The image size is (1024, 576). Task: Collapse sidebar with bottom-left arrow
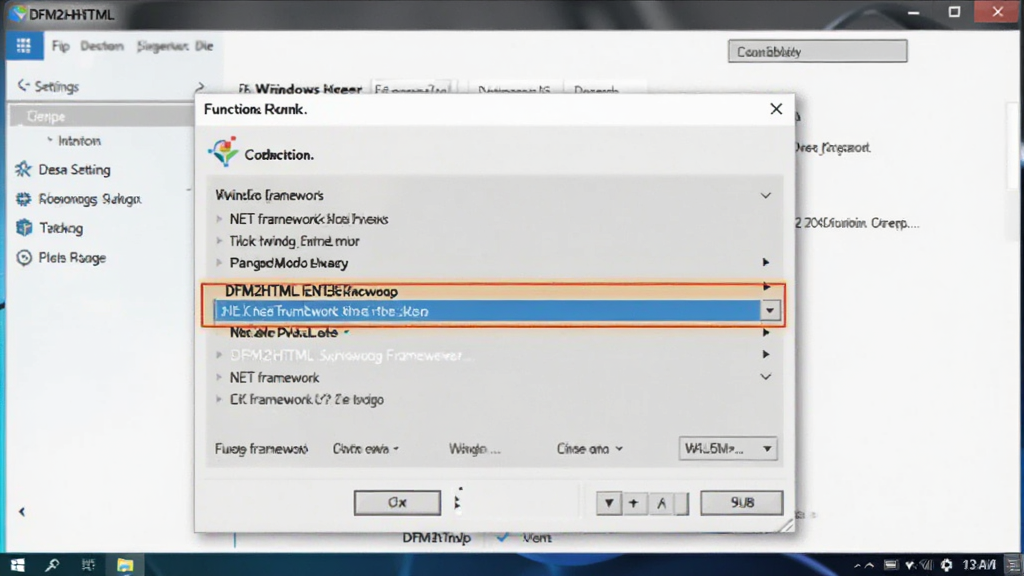(x=22, y=511)
